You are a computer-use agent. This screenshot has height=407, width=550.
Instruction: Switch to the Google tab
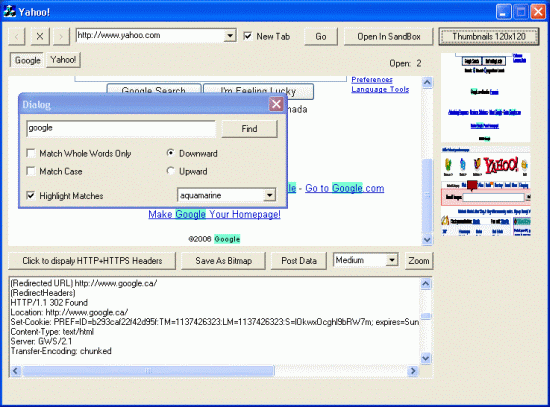(27, 60)
